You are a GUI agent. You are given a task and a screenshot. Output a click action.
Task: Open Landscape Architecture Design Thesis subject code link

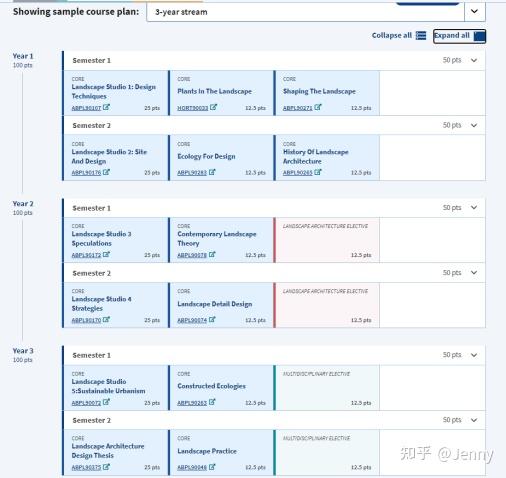[86, 468]
